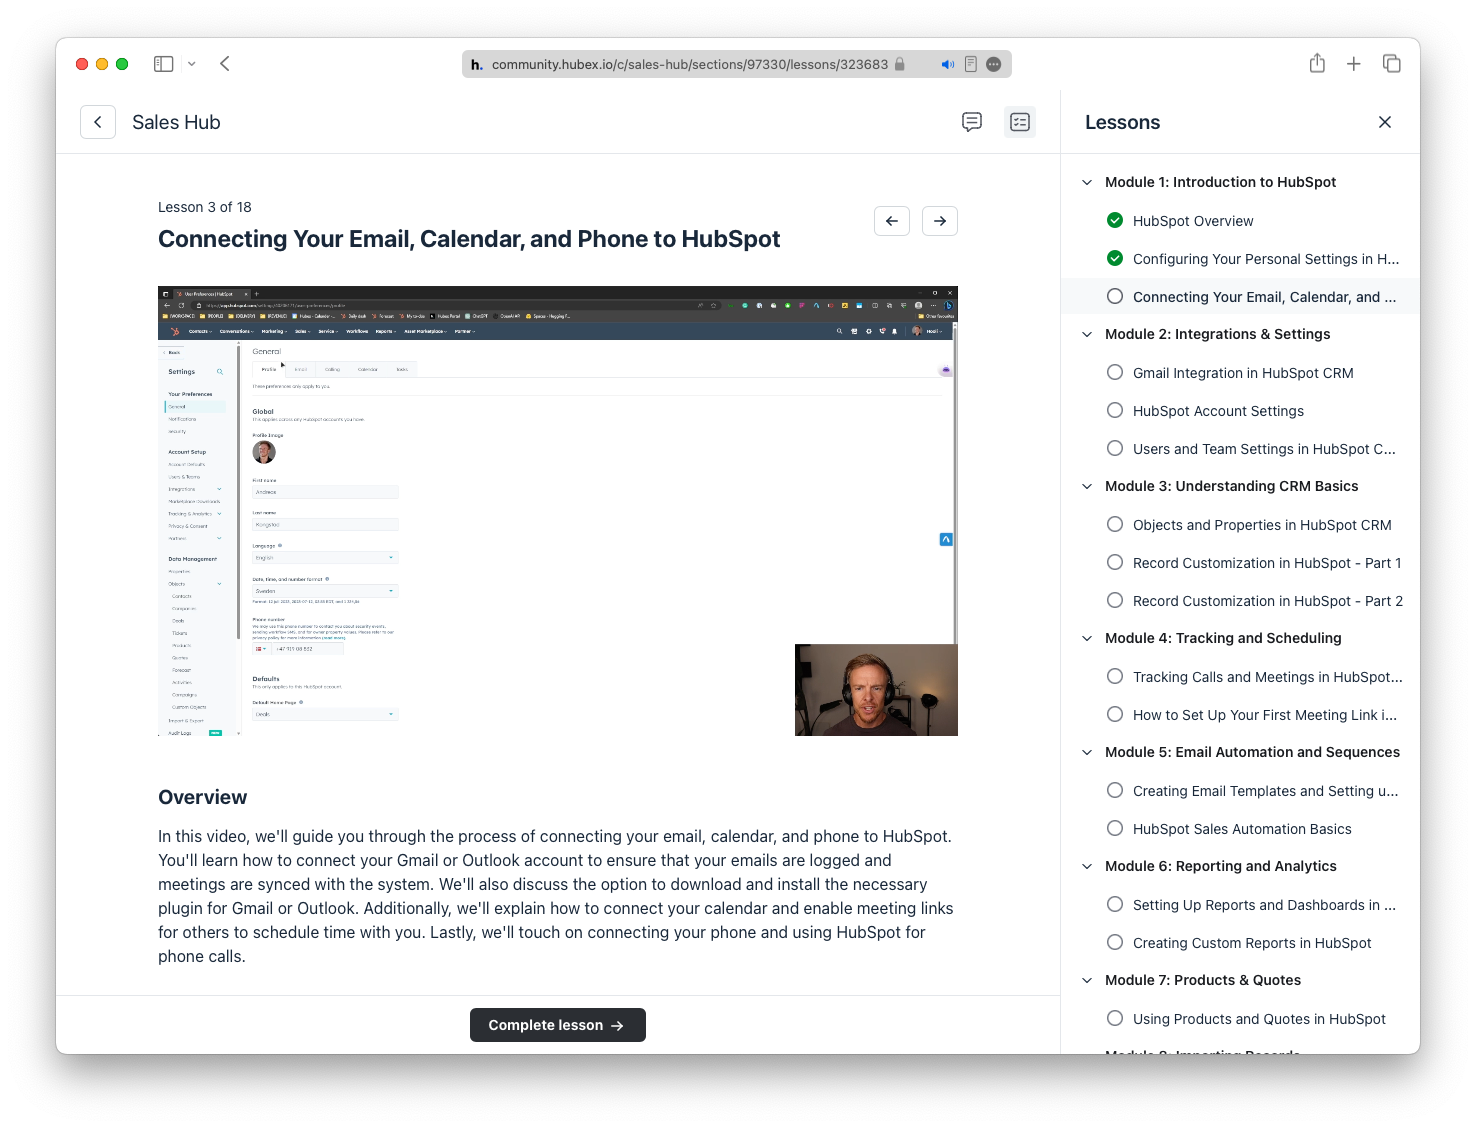Open HubSpot Account Settings lesson
The image size is (1476, 1128).
(x=1218, y=411)
